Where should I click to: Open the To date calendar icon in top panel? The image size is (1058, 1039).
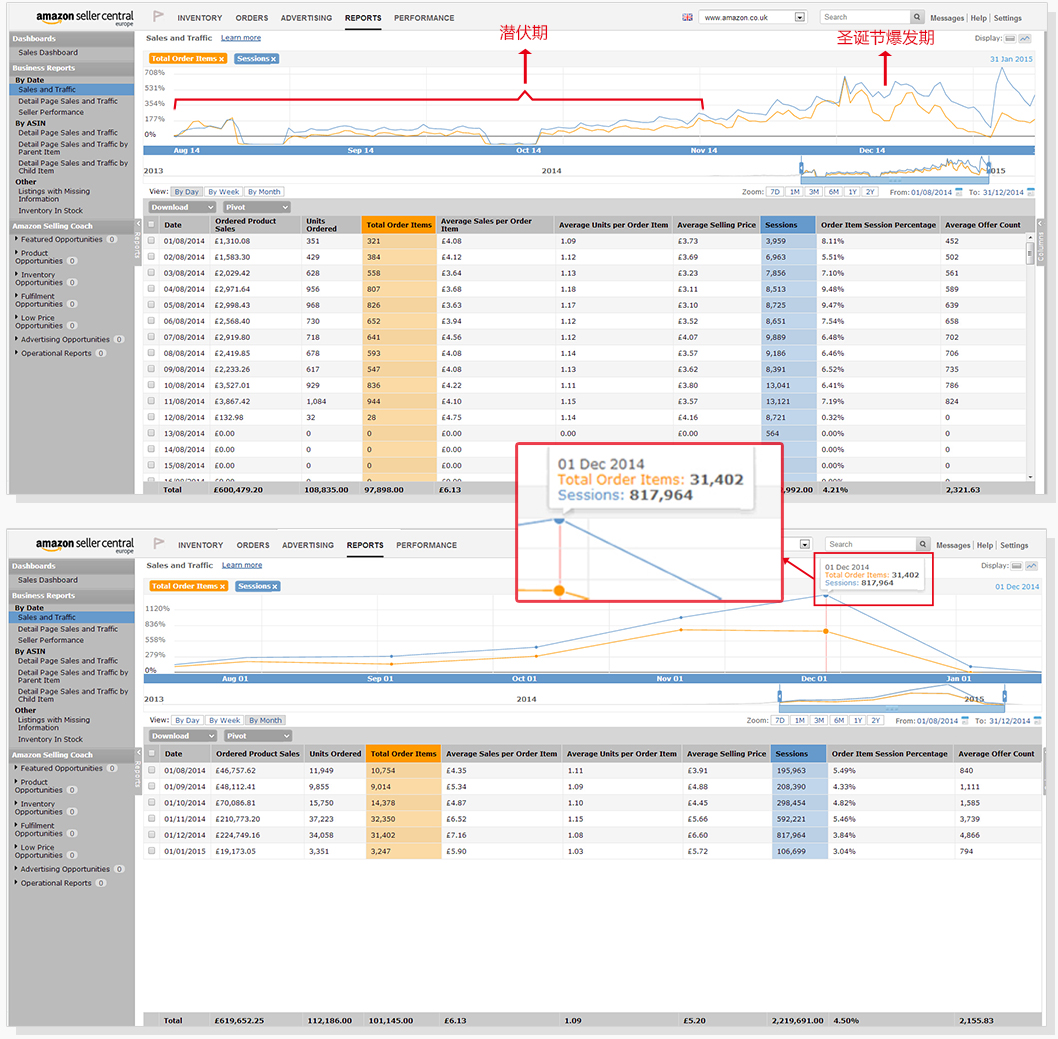point(1031,192)
